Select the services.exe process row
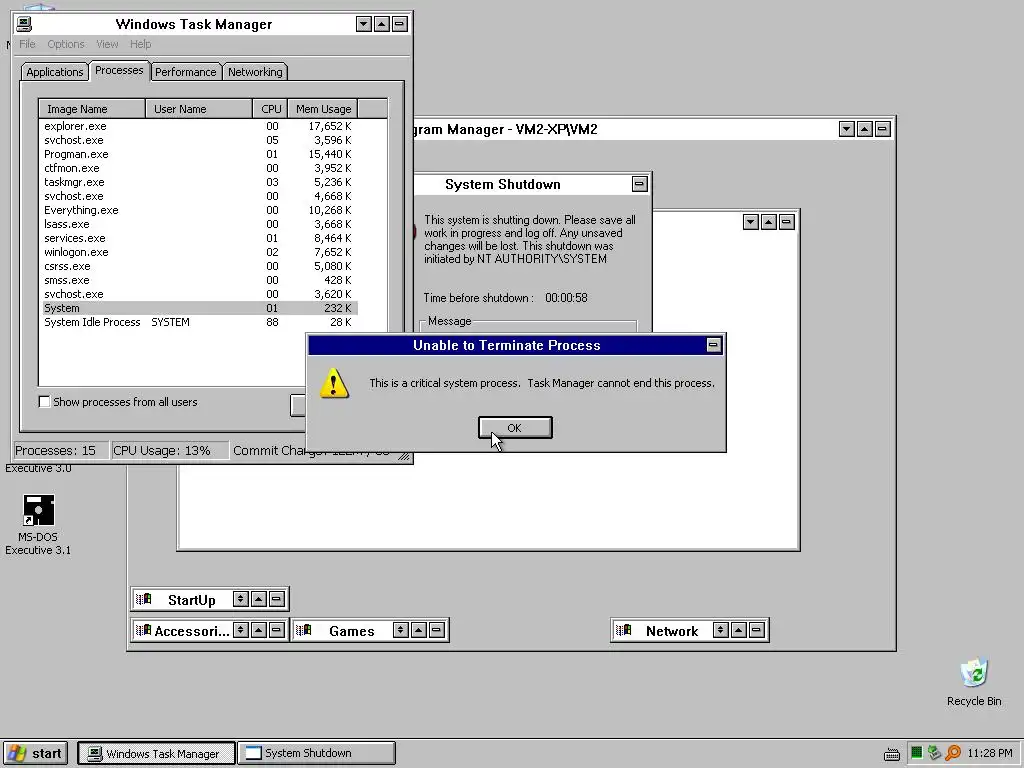1024x768 pixels. 199,238
